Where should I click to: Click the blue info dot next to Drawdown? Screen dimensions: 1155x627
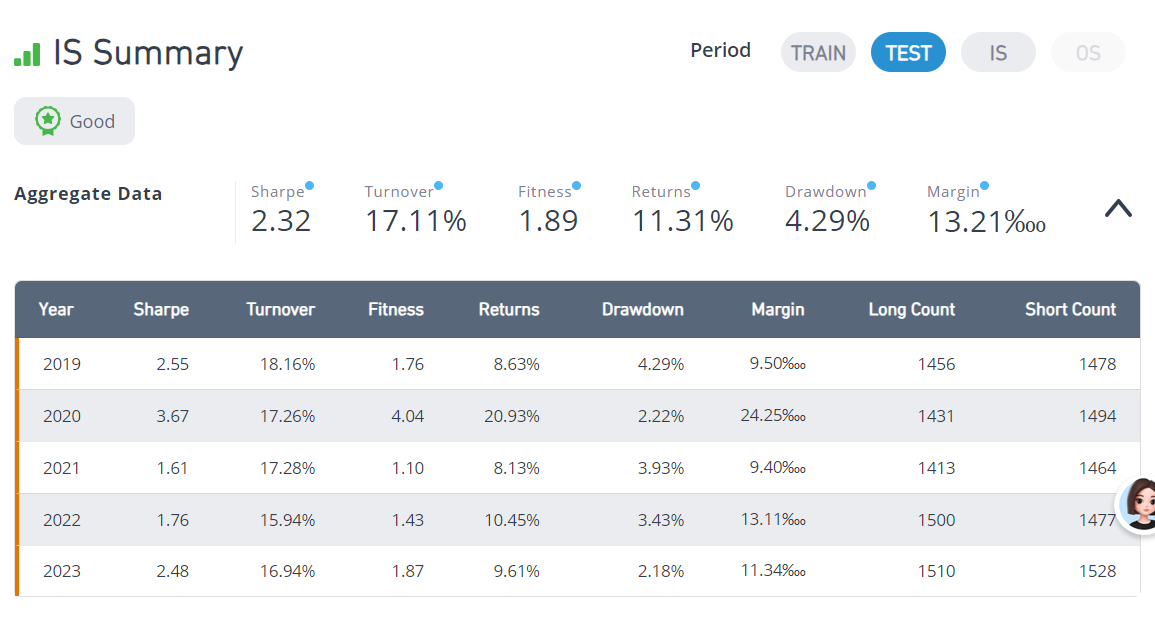click(871, 186)
